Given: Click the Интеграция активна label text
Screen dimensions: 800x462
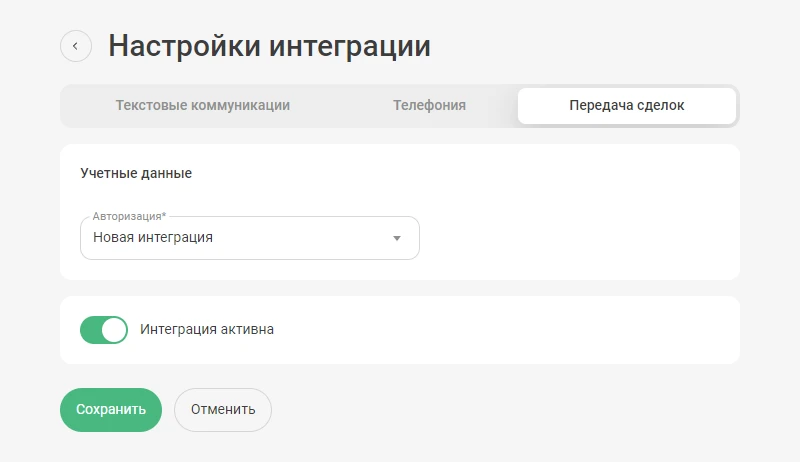Looking at the screenshot, I should pyautogui.click(x=207, y=329).
